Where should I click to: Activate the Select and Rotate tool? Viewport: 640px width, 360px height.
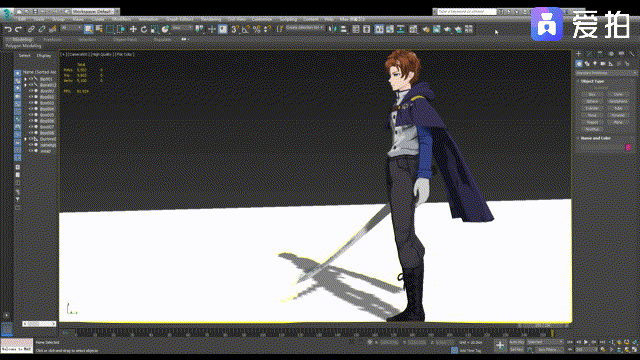click(x=144, y=29)
